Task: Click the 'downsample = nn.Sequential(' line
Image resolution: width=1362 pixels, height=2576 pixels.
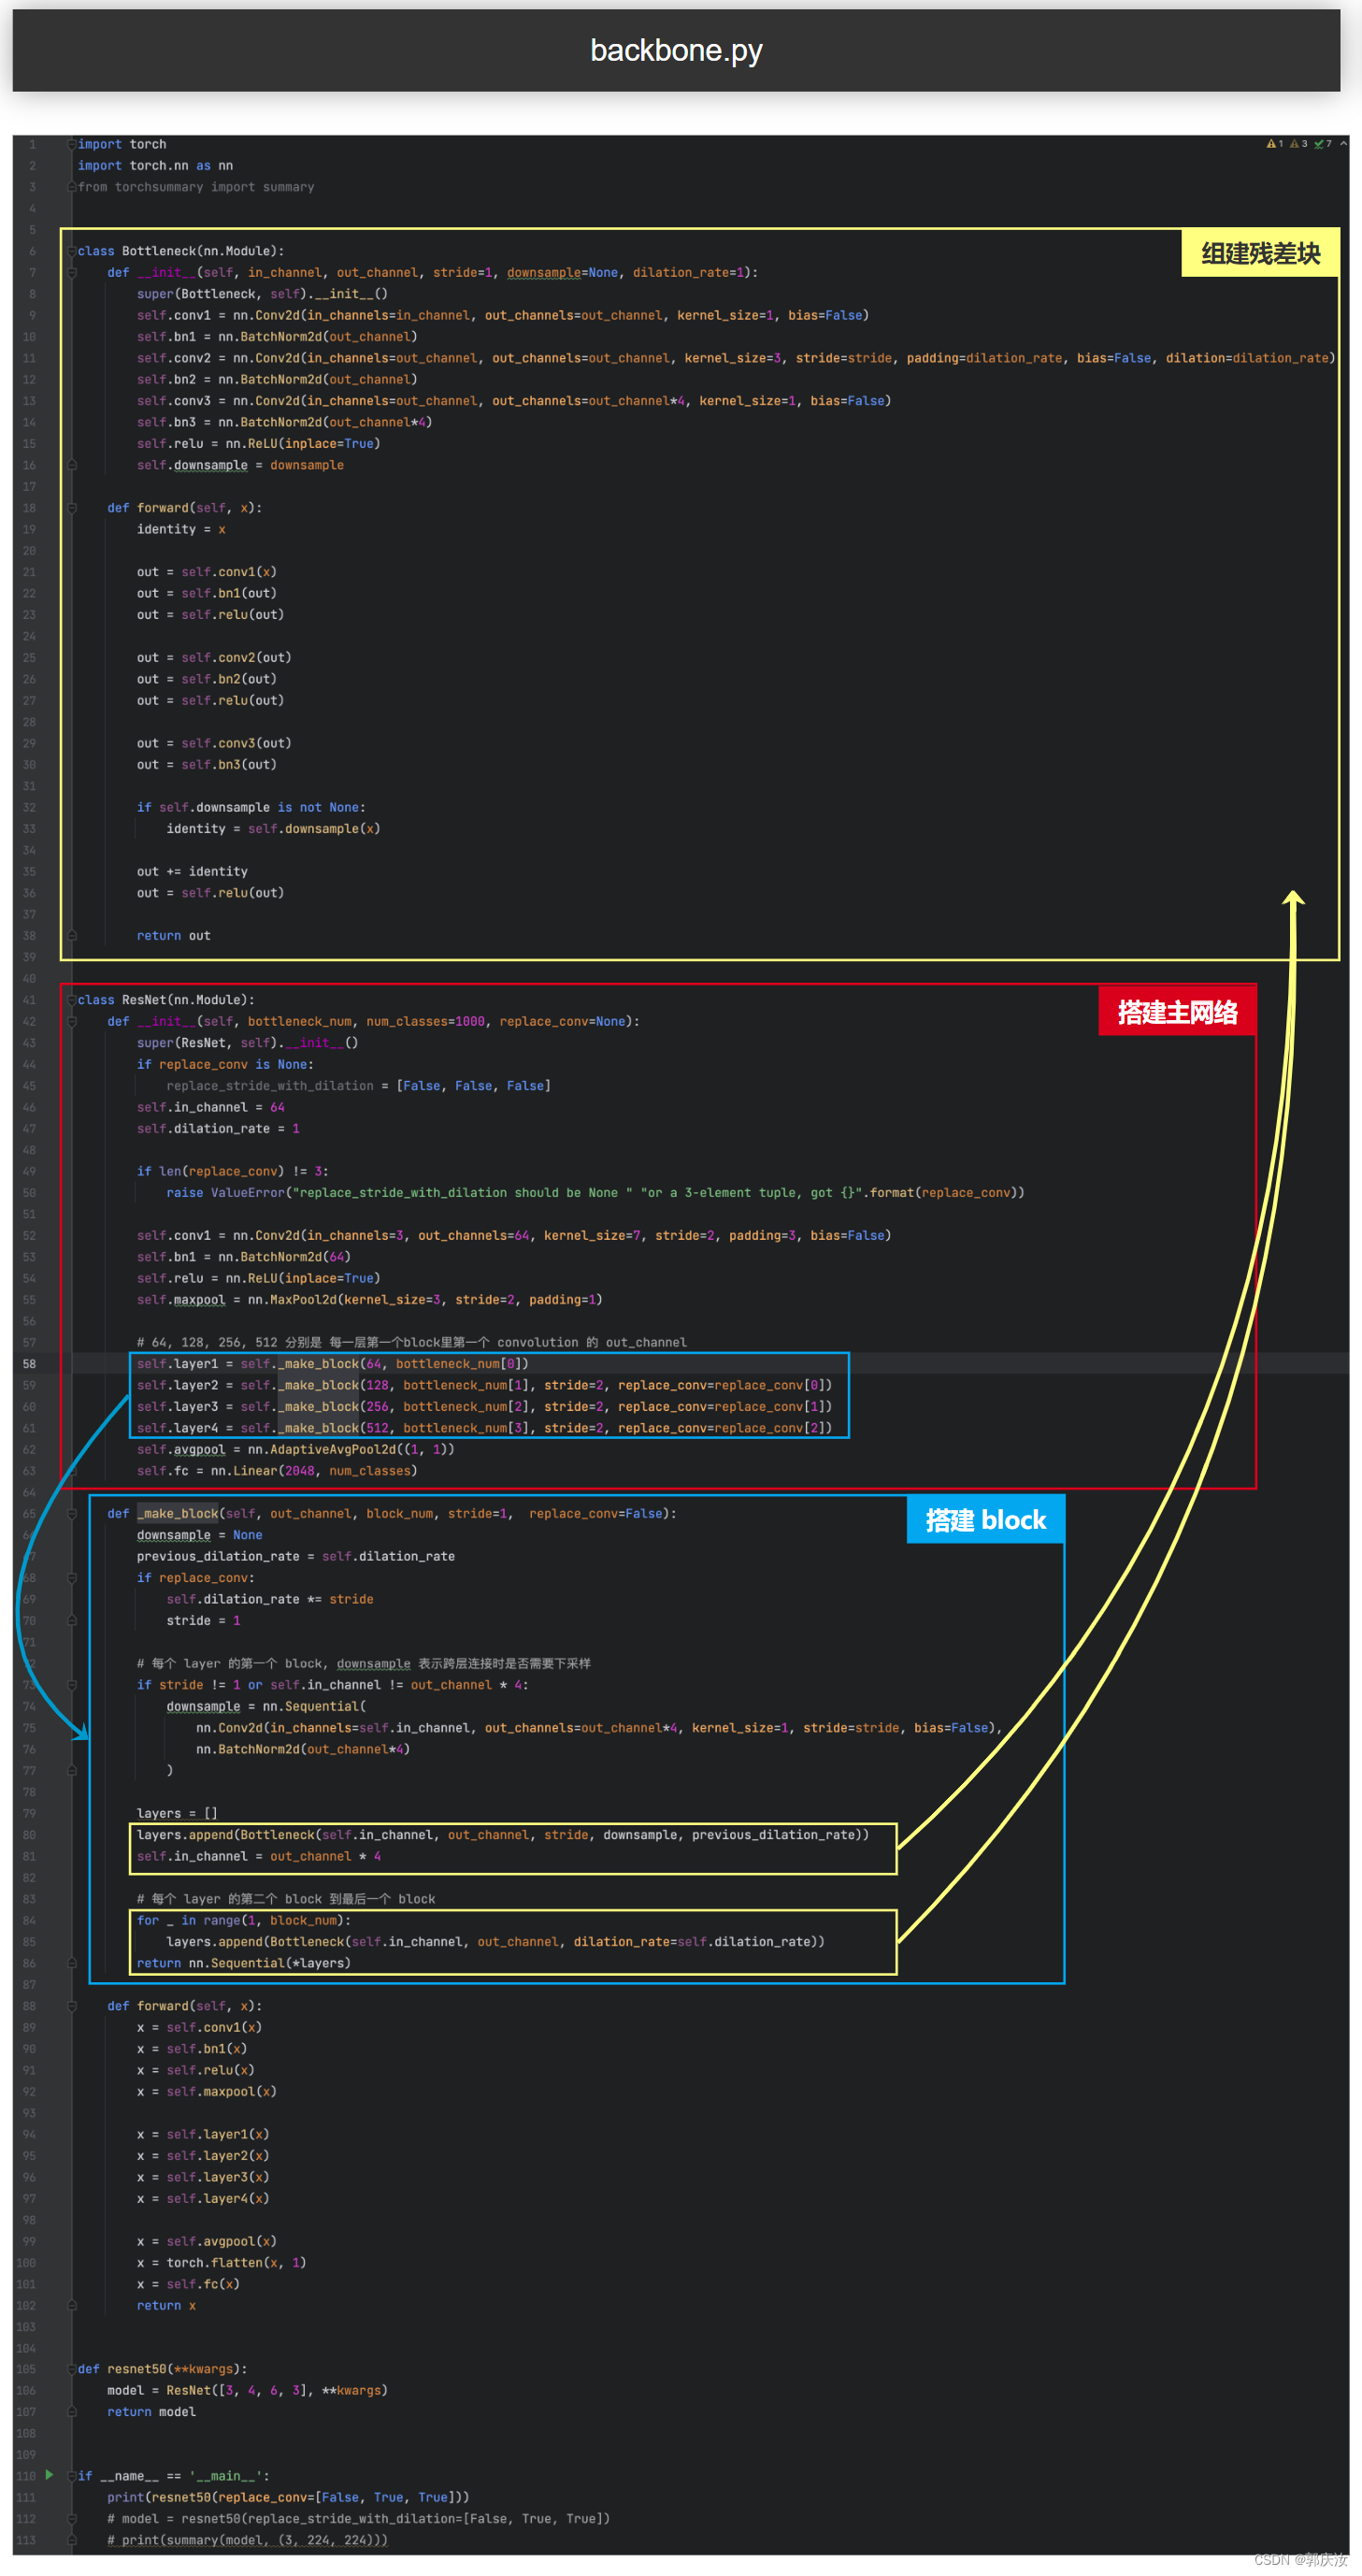Action: [x=266, y=1706]
